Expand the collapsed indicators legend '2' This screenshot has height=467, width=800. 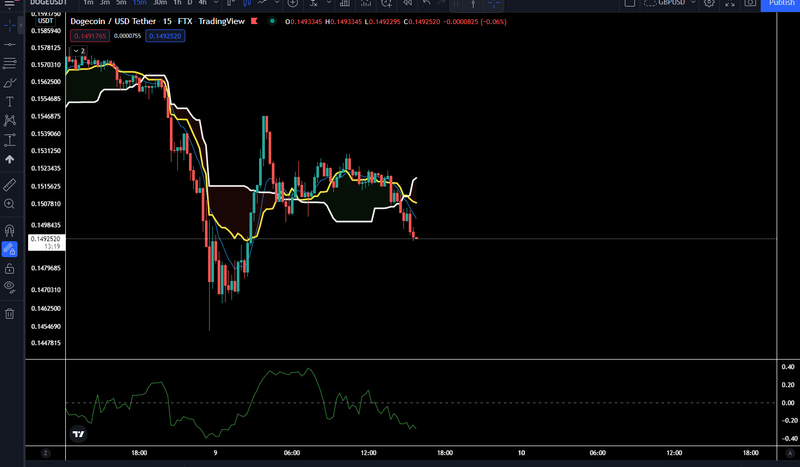[x=79, y=51]
